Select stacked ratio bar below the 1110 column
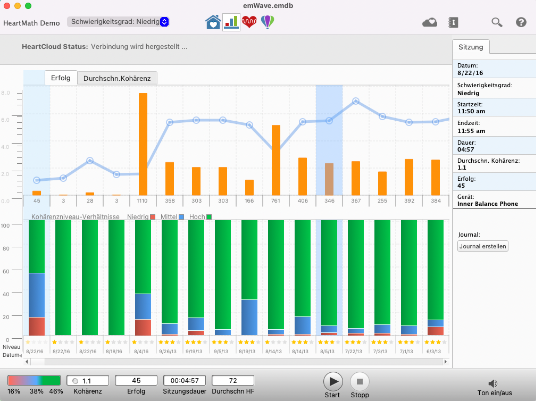Screen dimensions: 536x401 point(143,278)
